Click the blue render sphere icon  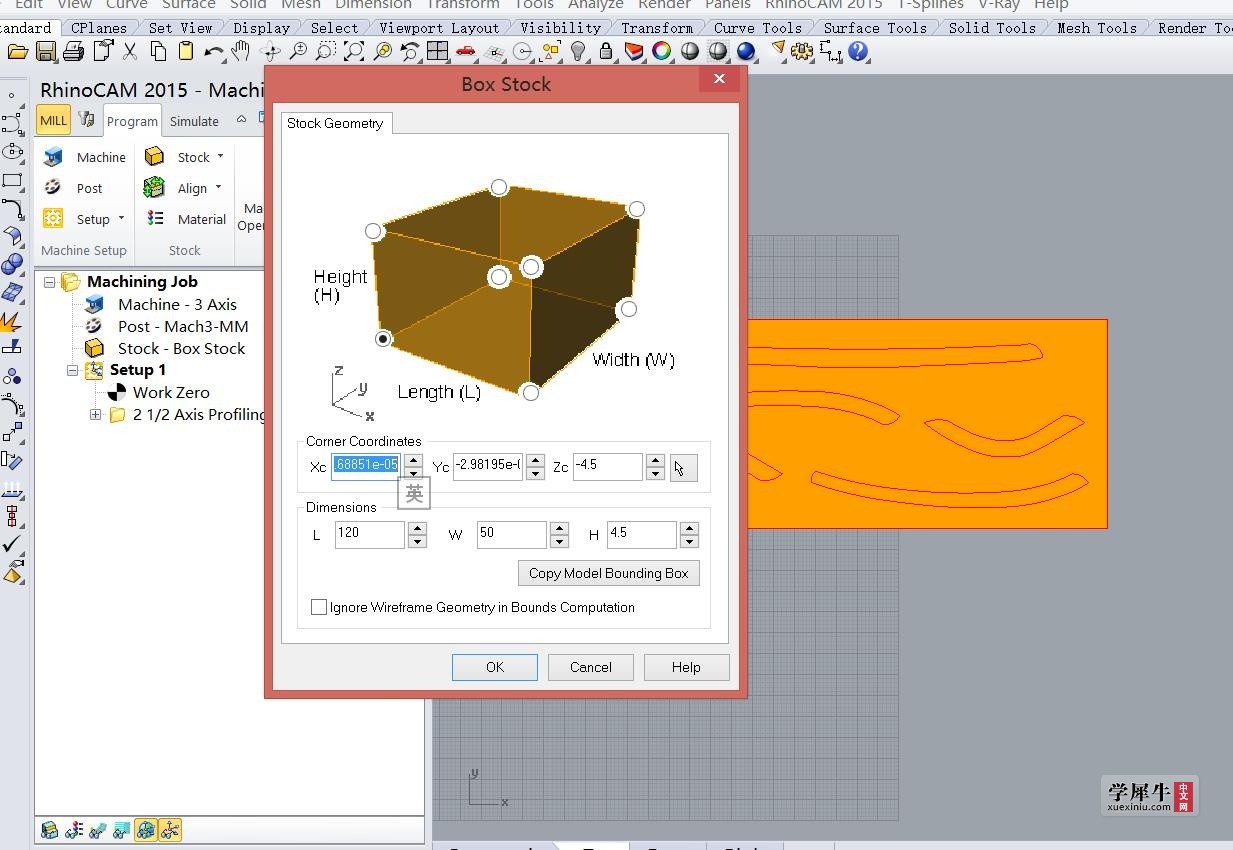(746, 51)
